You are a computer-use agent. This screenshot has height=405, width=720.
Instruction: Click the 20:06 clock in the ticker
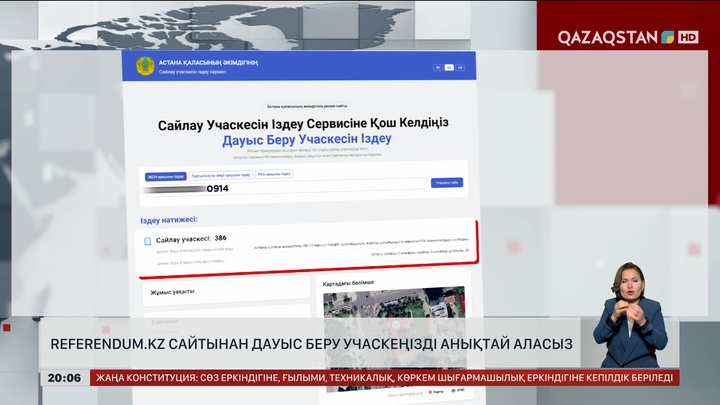coord(64,378)
